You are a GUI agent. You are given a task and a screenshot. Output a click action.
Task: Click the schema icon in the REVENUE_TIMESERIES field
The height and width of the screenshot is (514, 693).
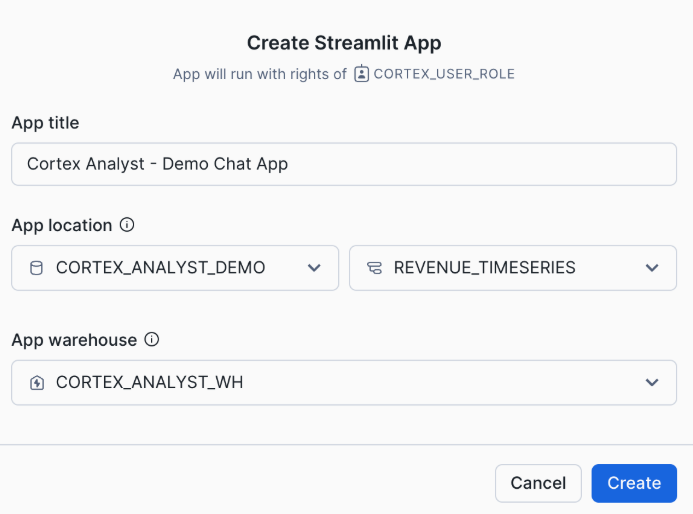(375, 268)
